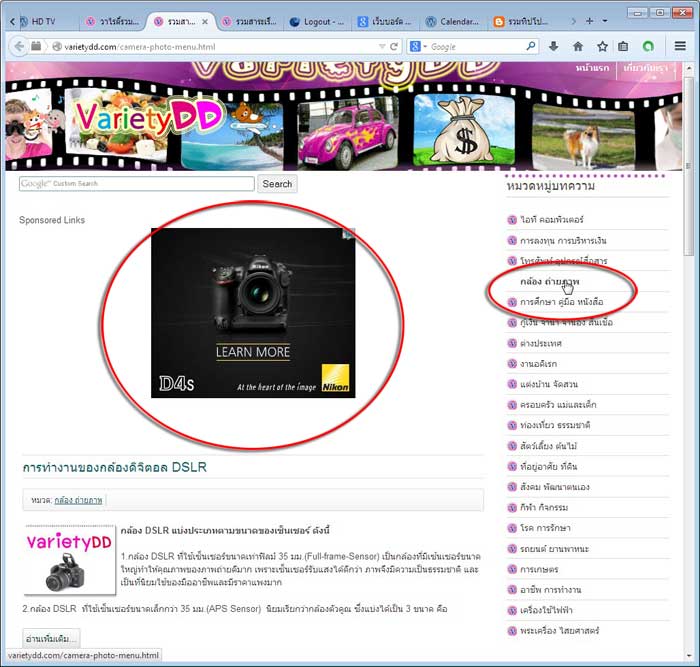
Task: Click the Google Custom Search box
Action: [137, 183]
